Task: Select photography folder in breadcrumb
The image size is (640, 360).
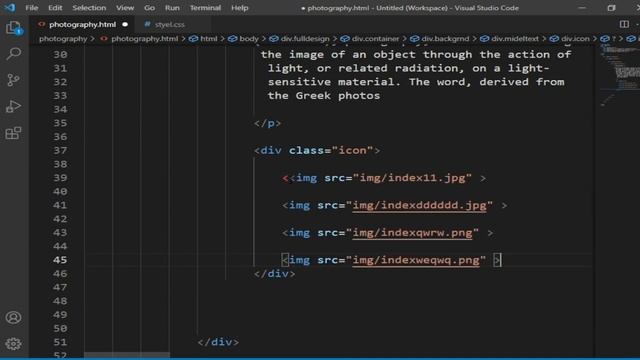Action: [63, 39]
